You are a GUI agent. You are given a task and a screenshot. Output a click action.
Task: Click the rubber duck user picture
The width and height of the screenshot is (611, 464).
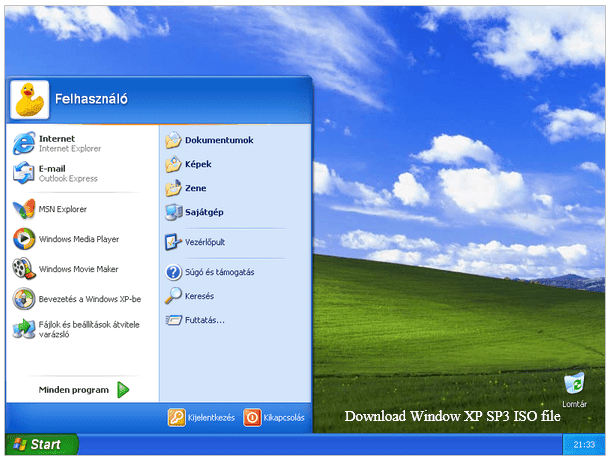point(30,100)
